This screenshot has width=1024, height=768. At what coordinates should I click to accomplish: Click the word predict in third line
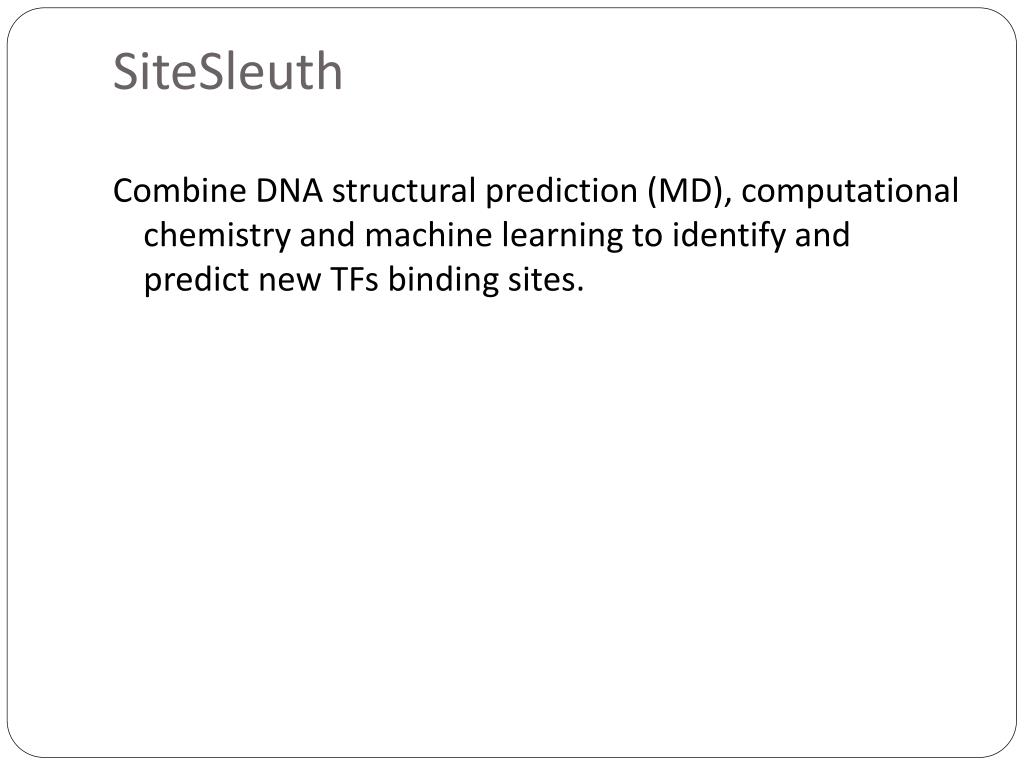pyautogui.click(x=197, y=280)
